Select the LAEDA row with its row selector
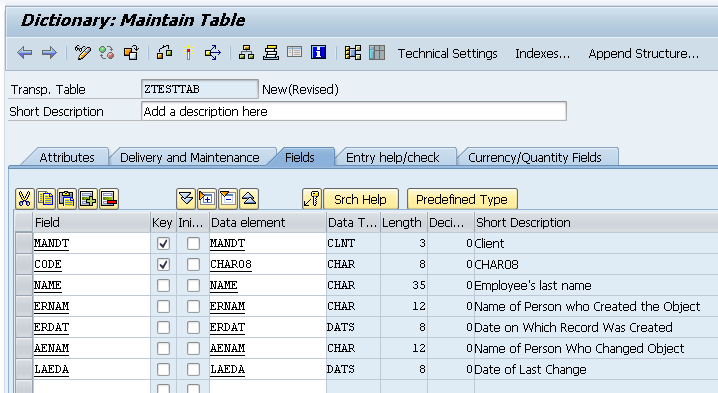Screen dimensions: 718x393 pyautogui.click(x=23, y=370)
